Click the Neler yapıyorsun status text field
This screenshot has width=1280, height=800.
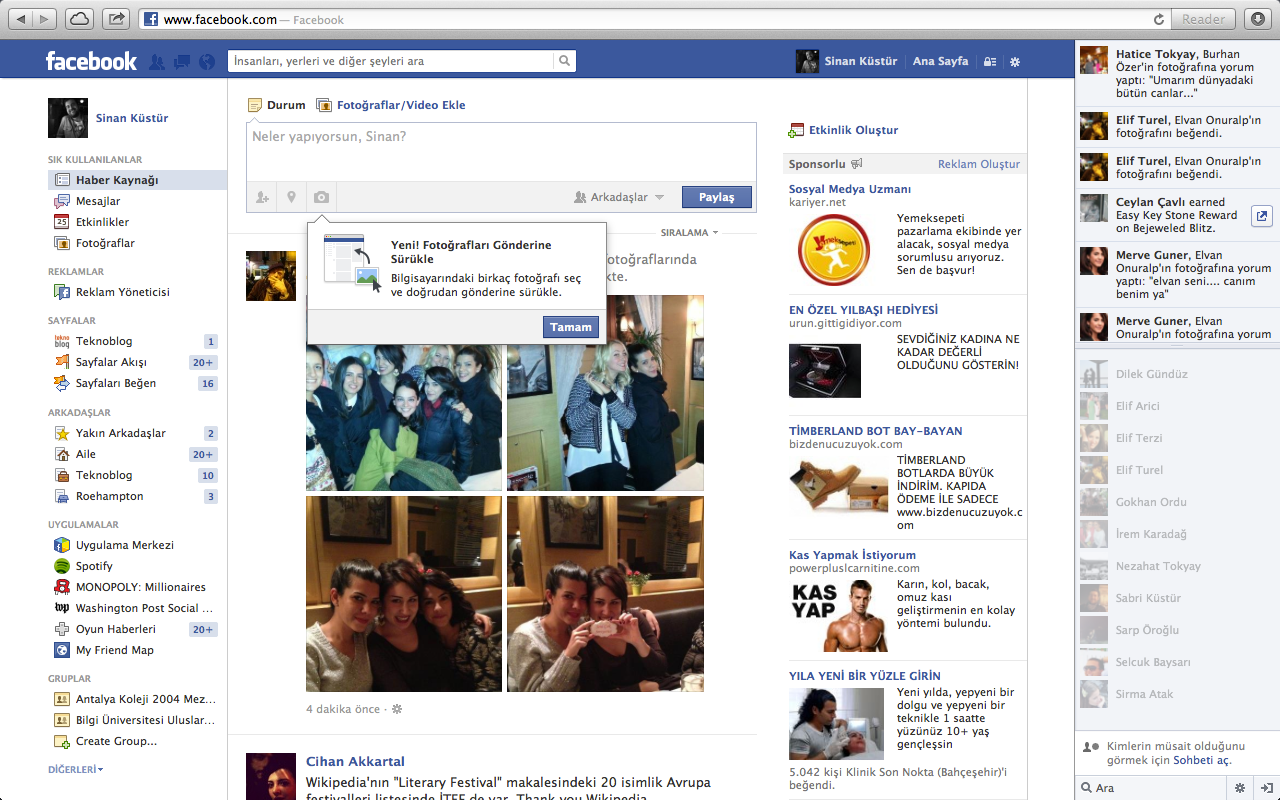(500, 150)
